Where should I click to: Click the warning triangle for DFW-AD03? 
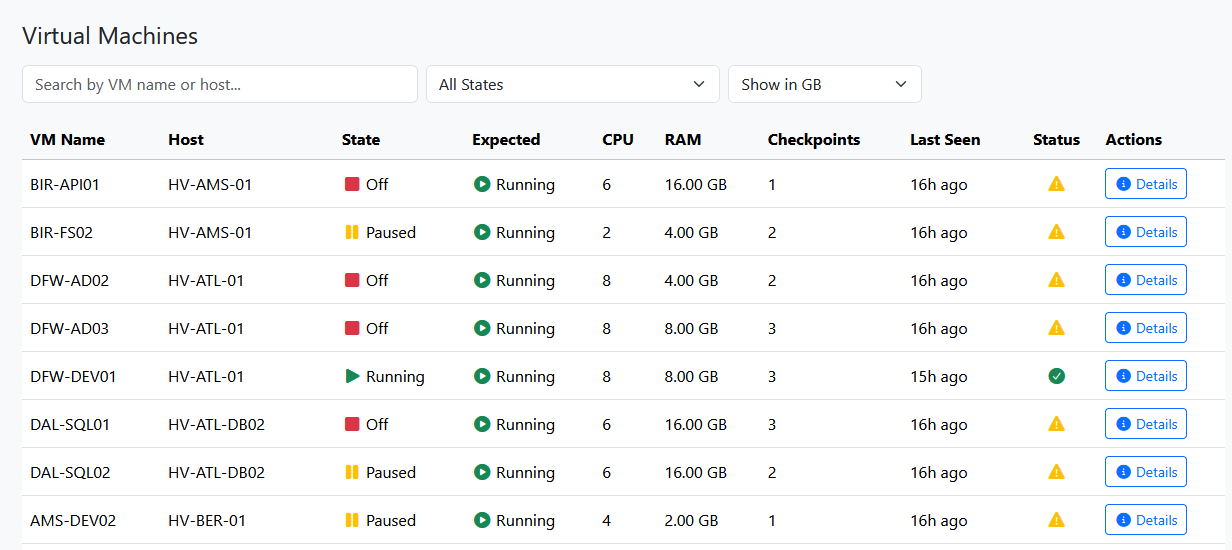click(1056, 328)
